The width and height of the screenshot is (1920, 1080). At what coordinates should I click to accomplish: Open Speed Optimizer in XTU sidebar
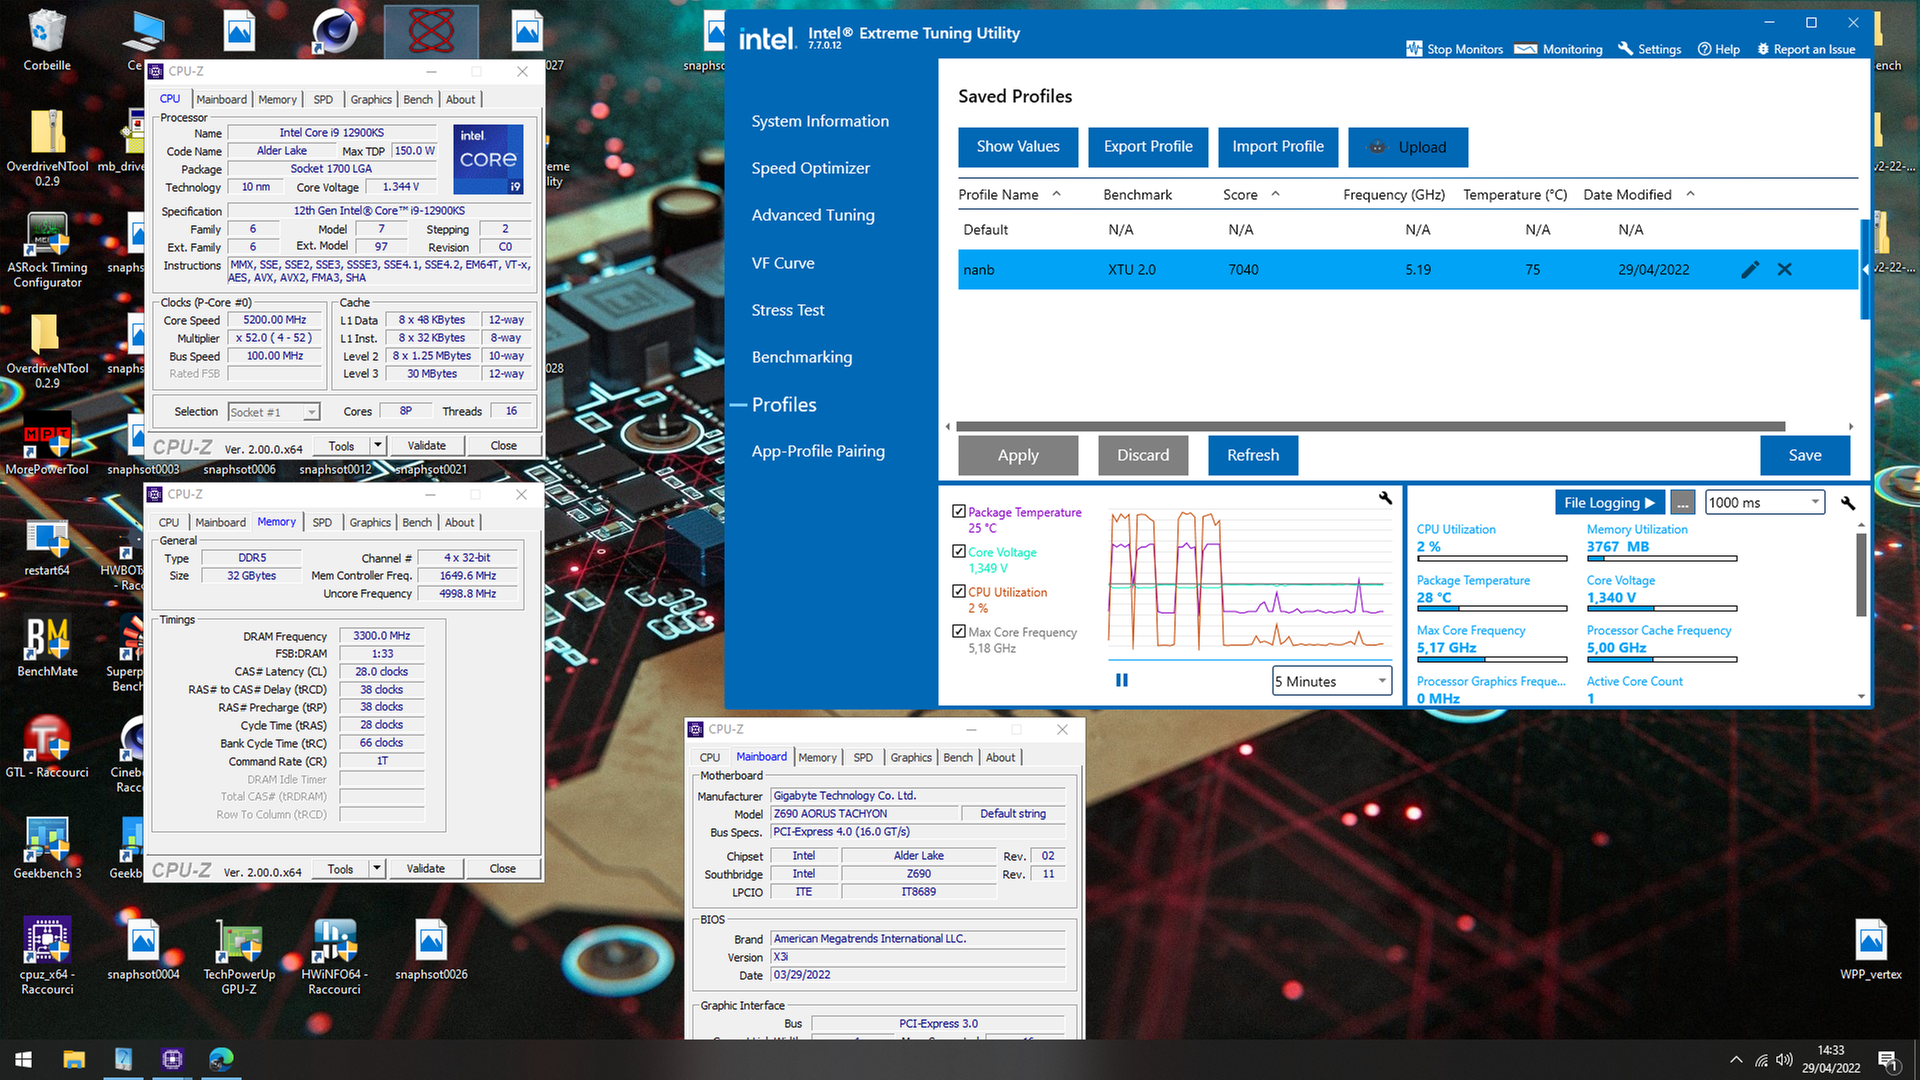[811, 168]
